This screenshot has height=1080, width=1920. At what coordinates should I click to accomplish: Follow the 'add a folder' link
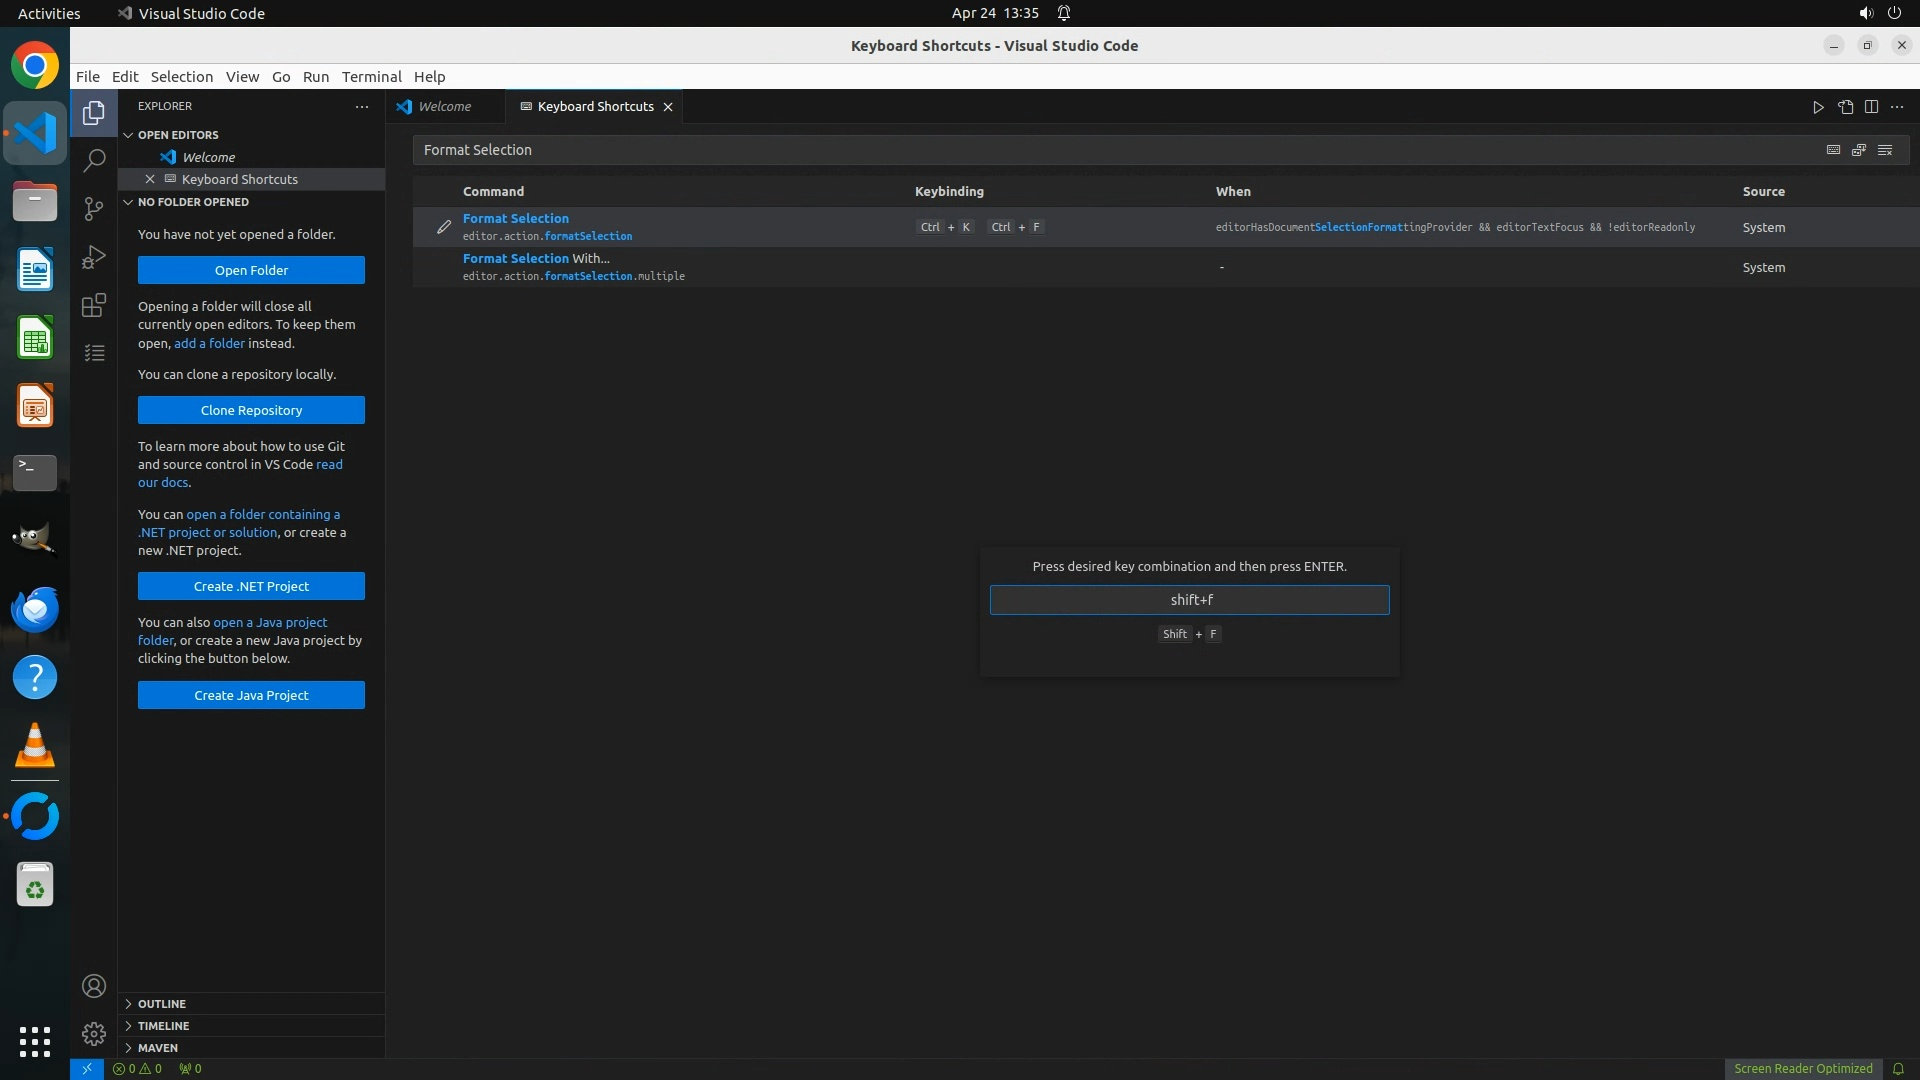coord(209,343)
